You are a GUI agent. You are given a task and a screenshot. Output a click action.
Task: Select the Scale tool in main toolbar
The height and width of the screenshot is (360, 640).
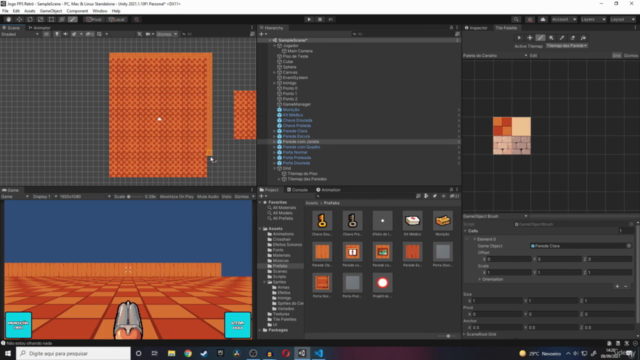(40, 19)
